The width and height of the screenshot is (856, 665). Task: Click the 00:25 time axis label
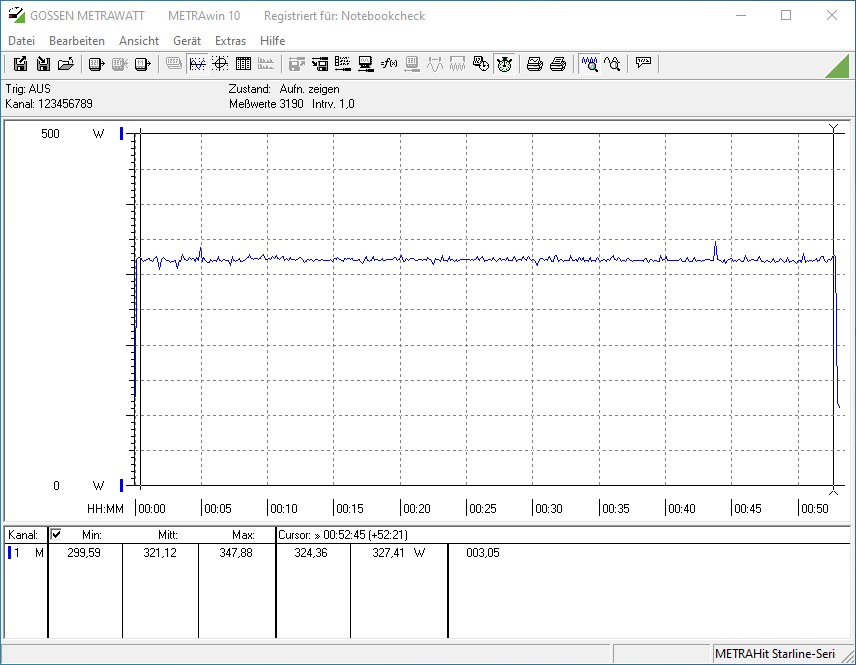click(x=483, y=508)
